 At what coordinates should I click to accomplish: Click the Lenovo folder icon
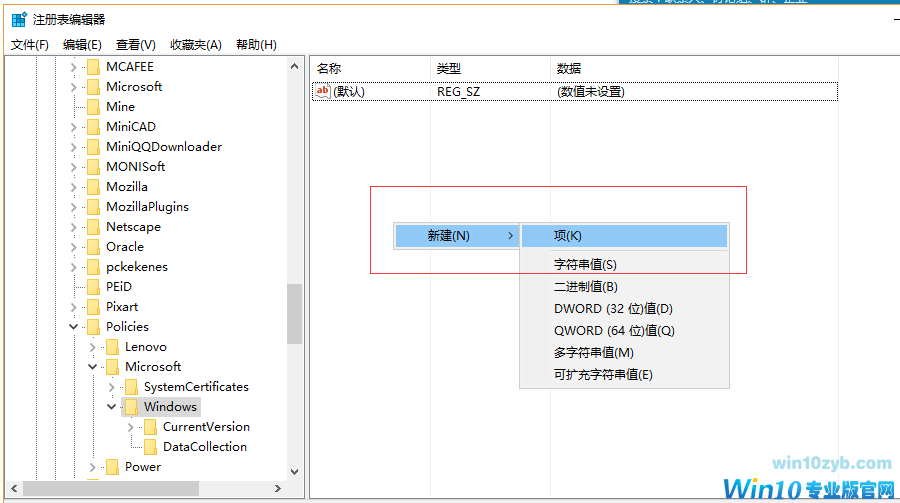point(112,347)
